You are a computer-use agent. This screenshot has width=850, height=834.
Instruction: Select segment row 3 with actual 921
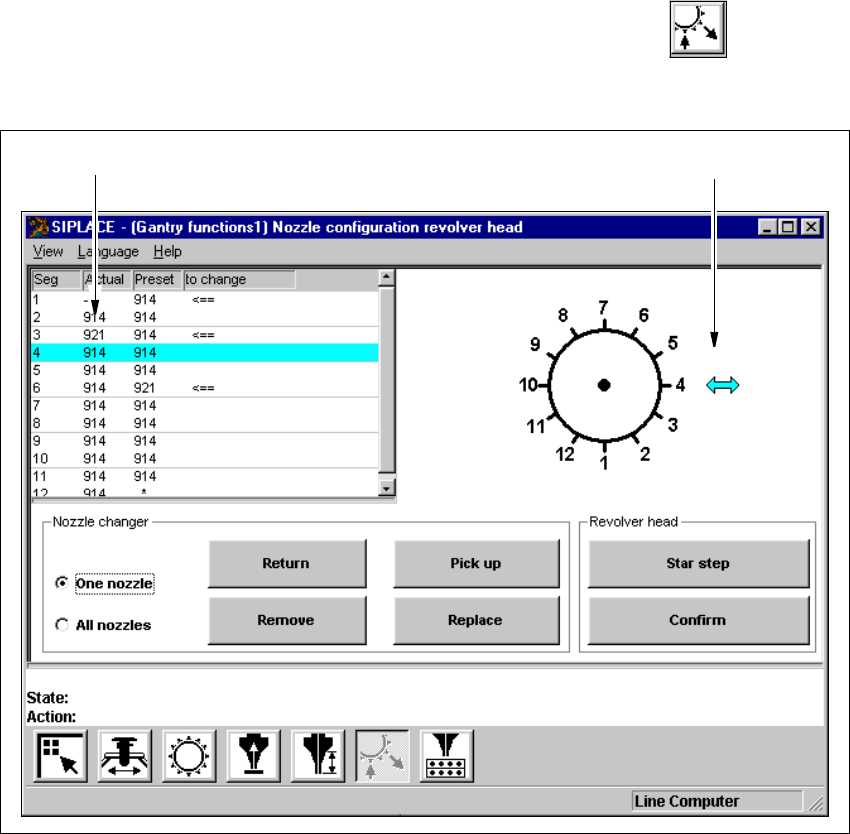[x=205, y=335]
